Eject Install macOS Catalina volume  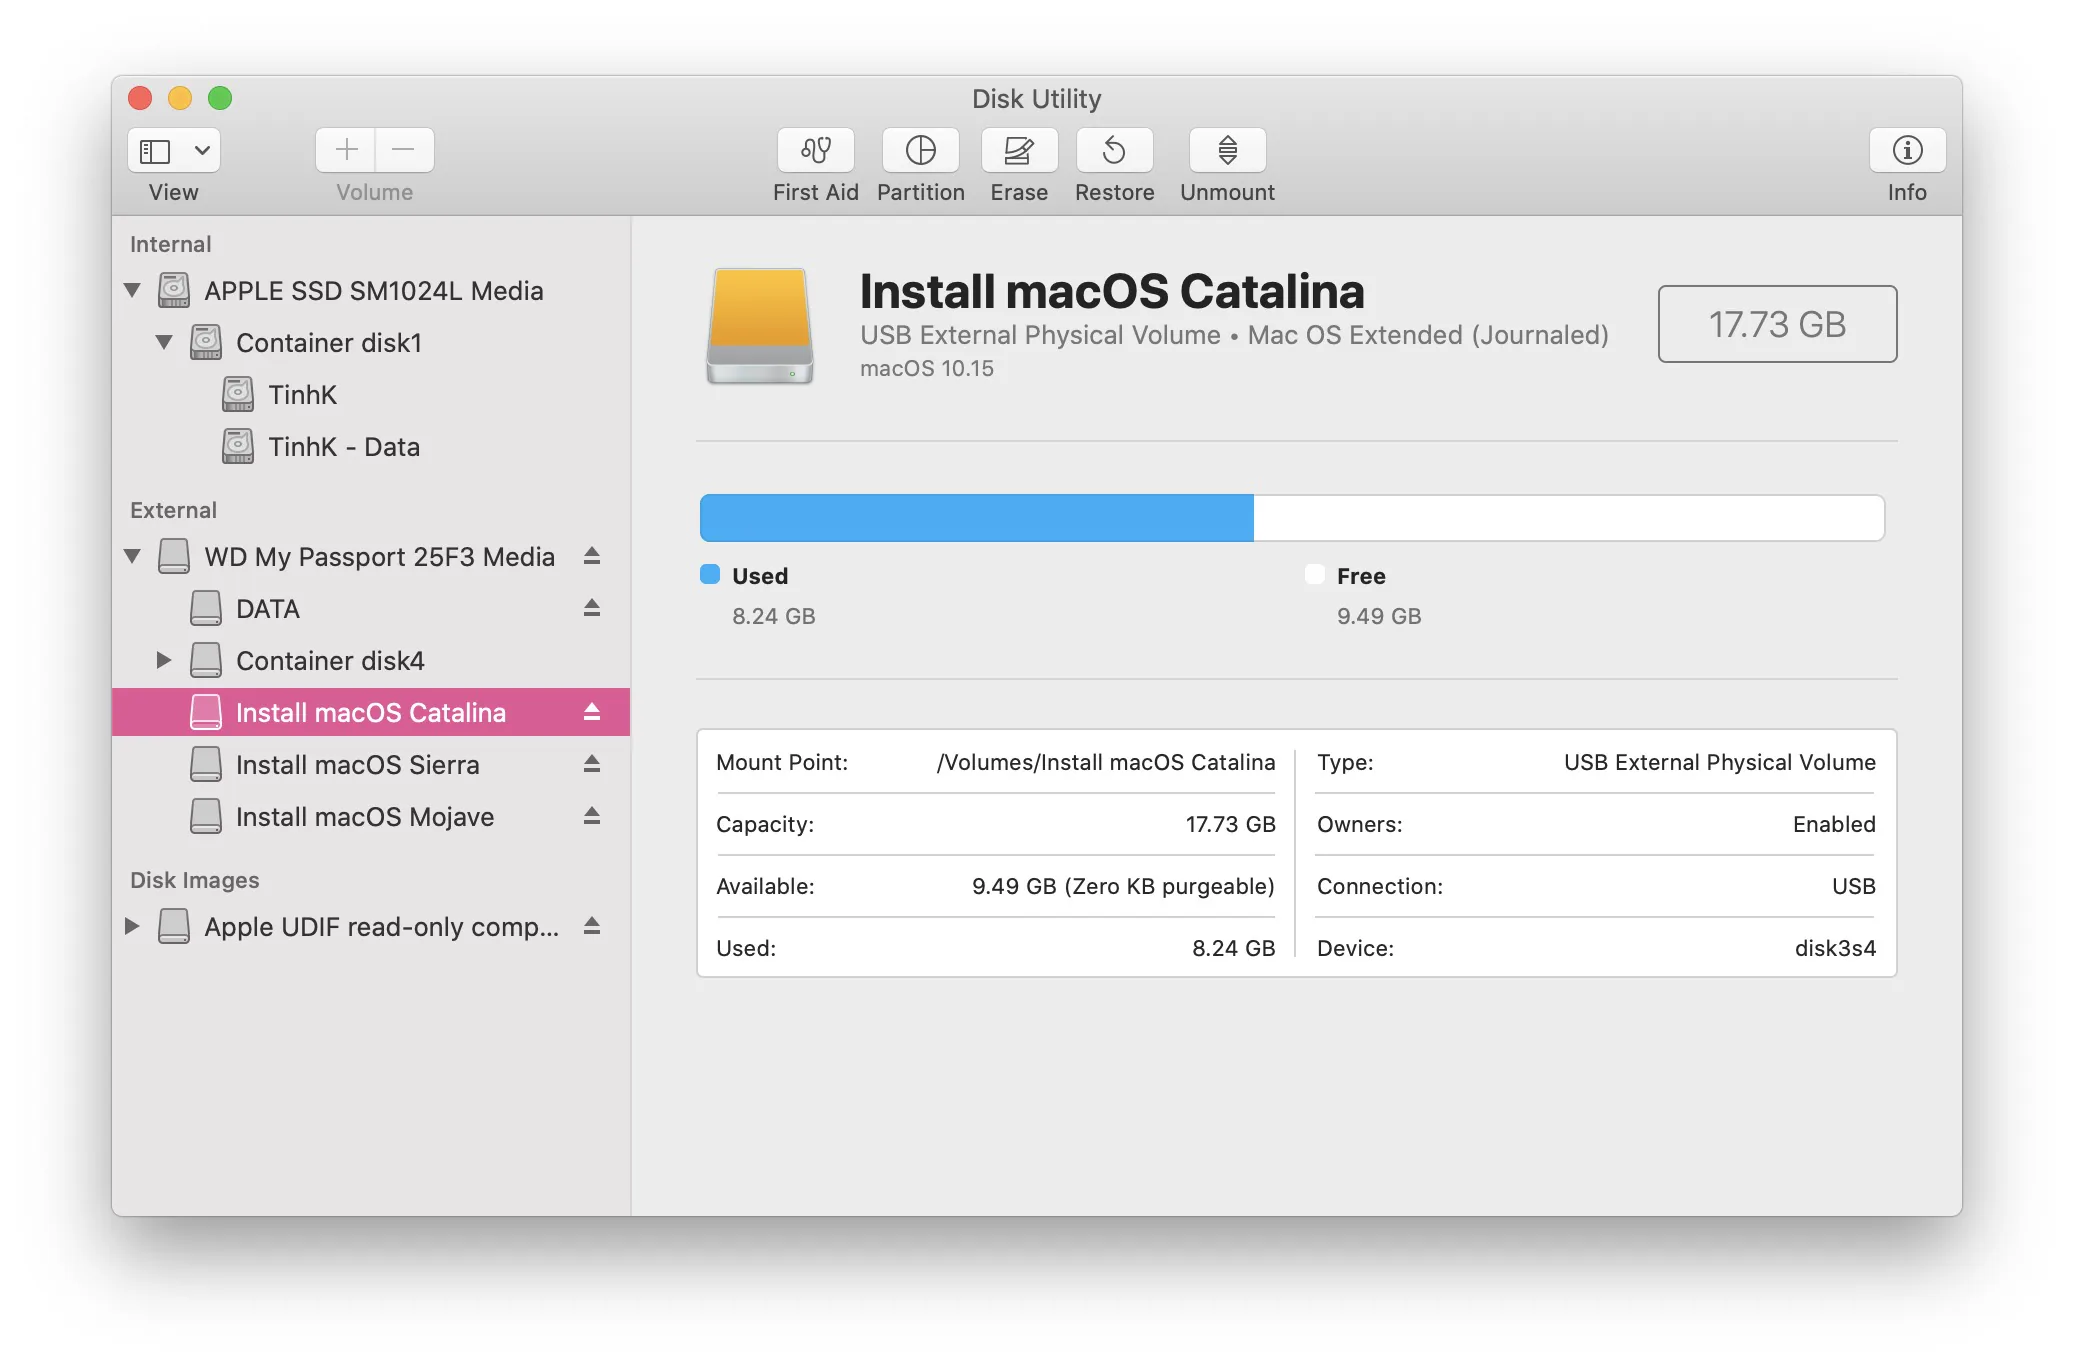click(592, 712)
